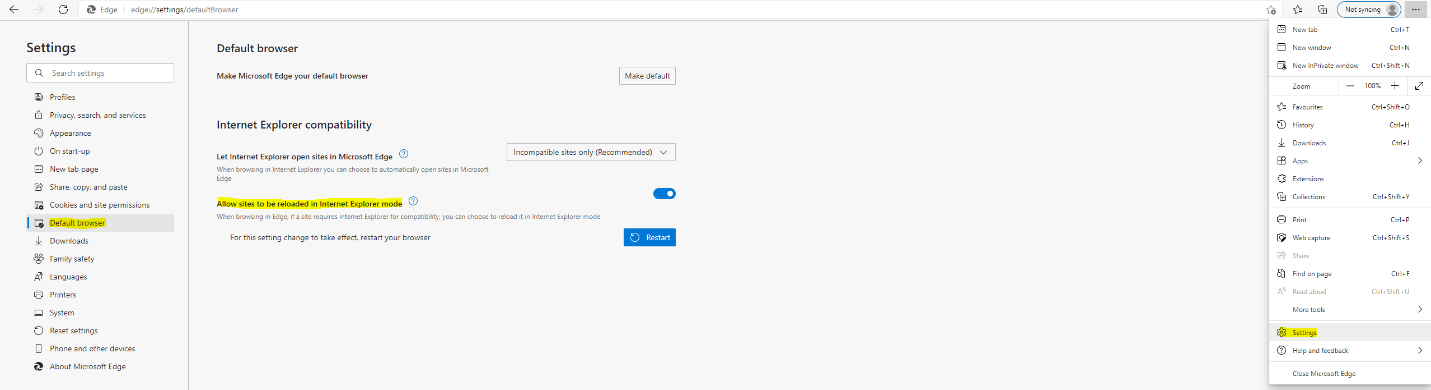1431x390 pixels.
Task: Click the Forward navigation arrow
Action: (38, 9)
